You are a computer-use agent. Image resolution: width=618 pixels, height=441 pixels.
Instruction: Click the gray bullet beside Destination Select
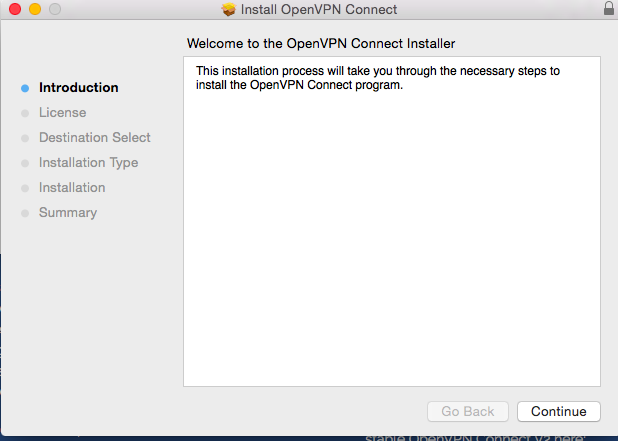point(25,138)
